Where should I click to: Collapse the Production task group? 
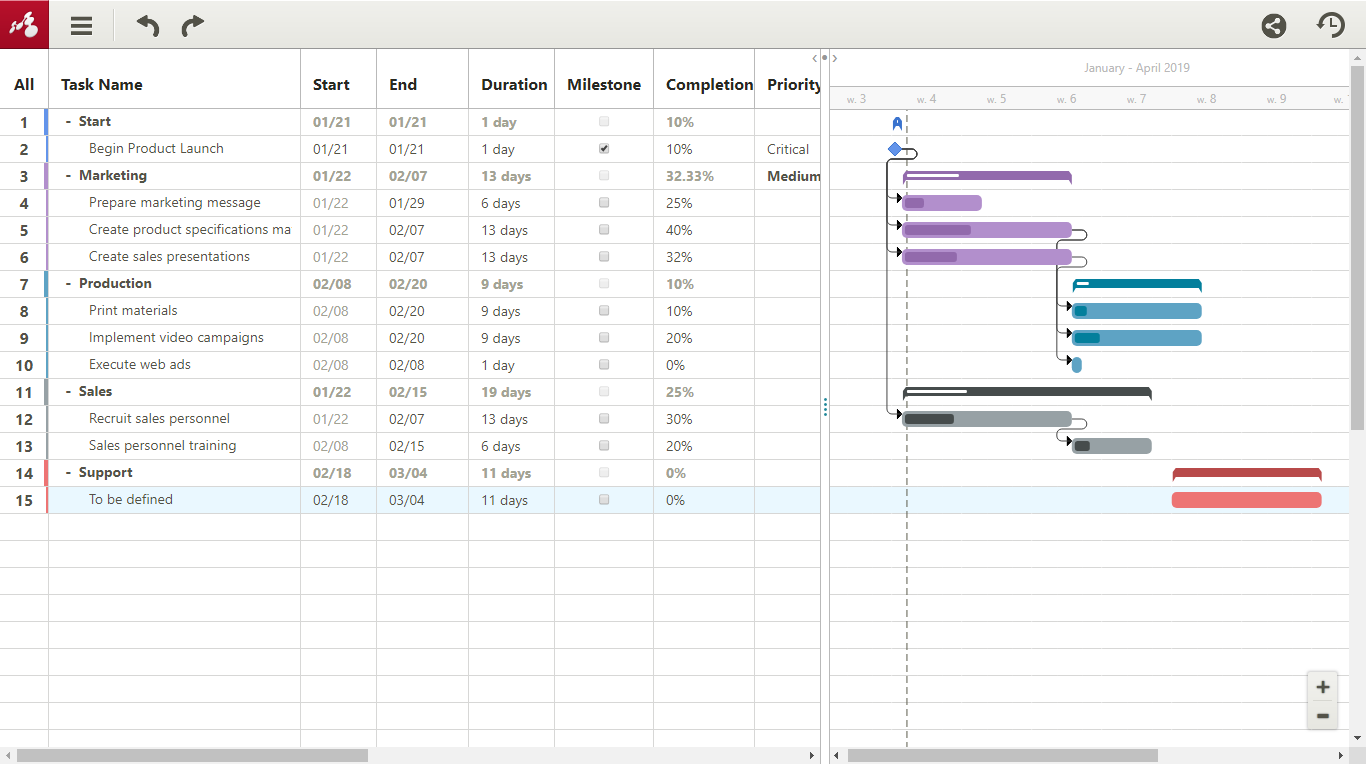tap(68, 284)
